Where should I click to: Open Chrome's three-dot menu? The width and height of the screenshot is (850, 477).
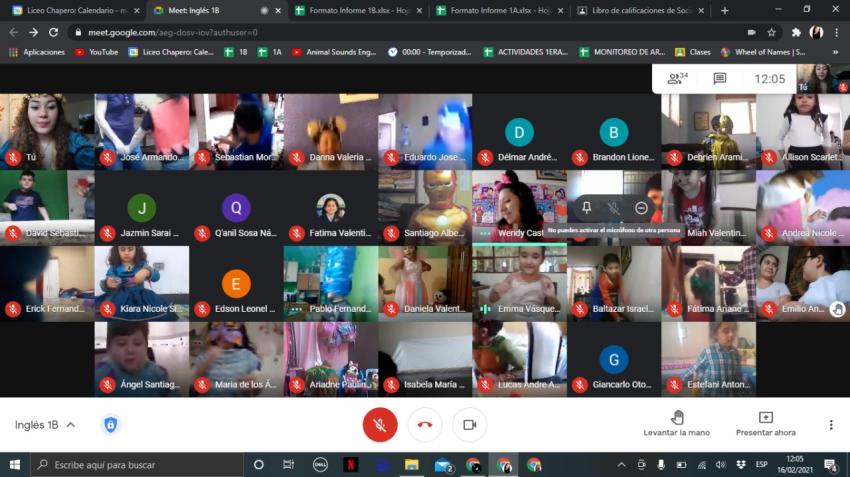(x=836, y=33)
